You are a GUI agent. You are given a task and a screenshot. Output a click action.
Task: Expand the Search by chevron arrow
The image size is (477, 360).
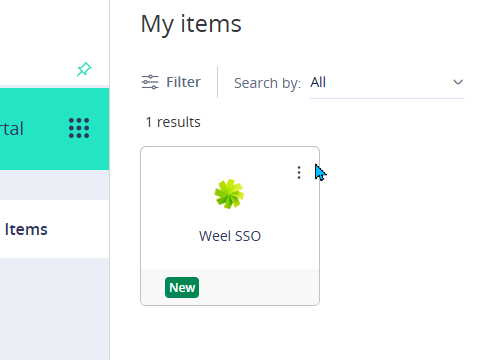point(458,82)
